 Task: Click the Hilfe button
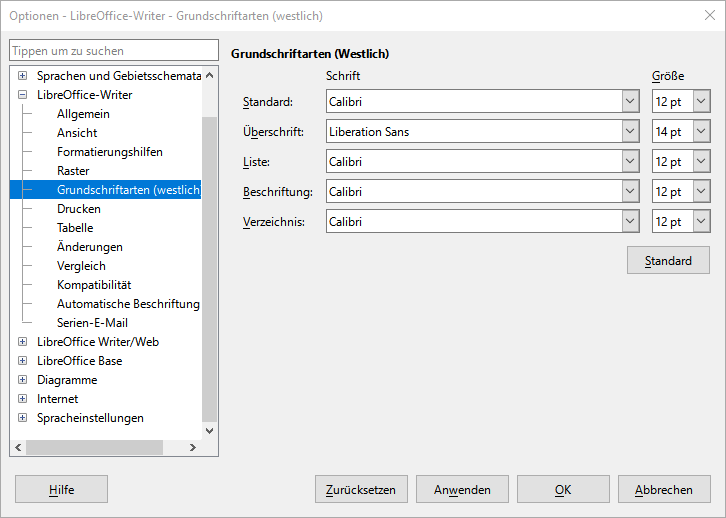click(61, 490)
